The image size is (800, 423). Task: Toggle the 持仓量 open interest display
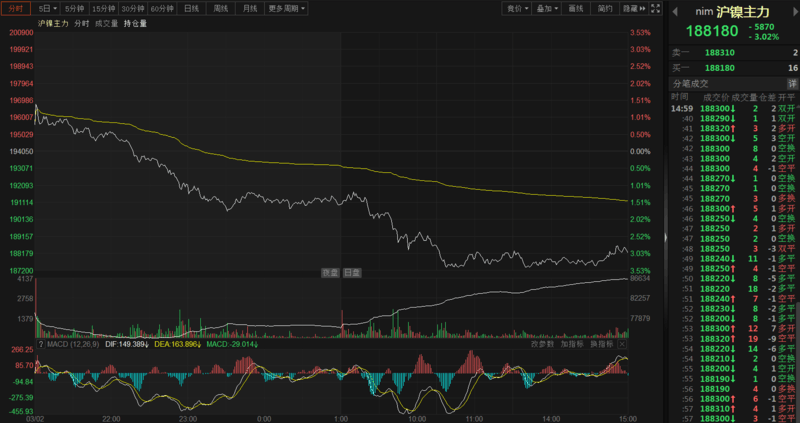pos(135,23)
